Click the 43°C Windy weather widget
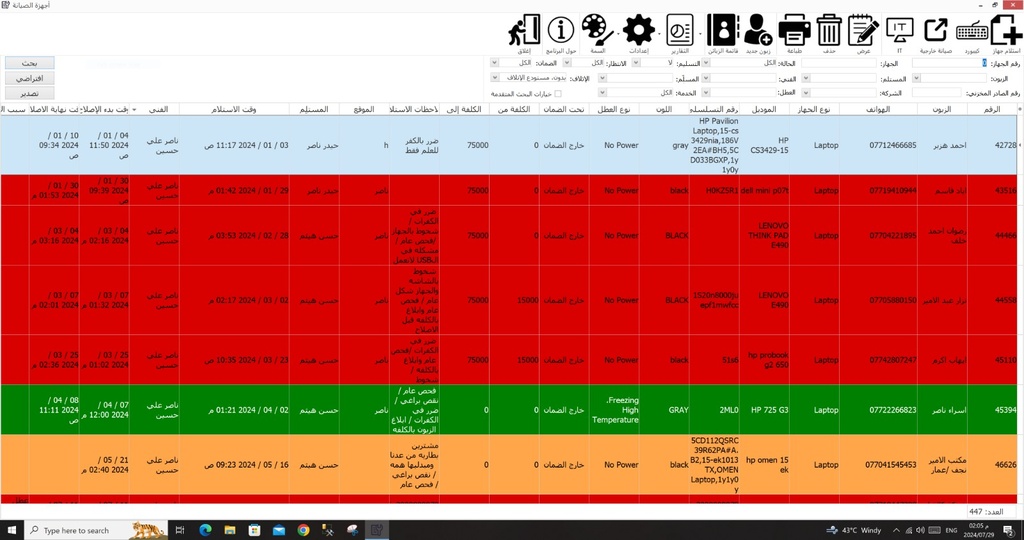The height and width of the screenshot is (540, 1024). coord(854,530)
